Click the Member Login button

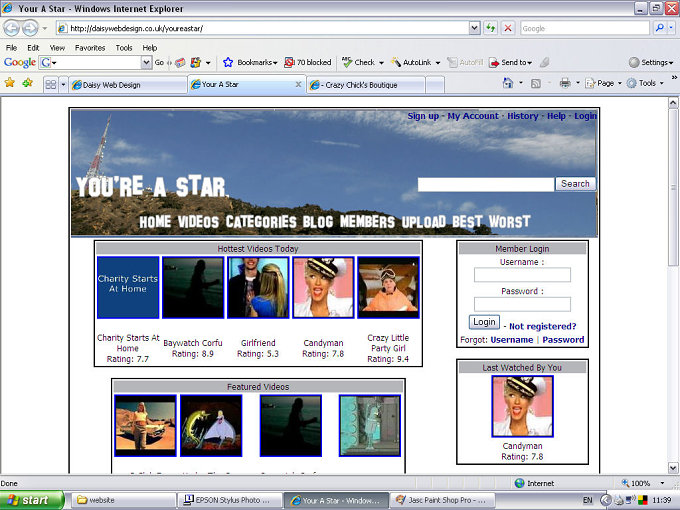(484, 322)
